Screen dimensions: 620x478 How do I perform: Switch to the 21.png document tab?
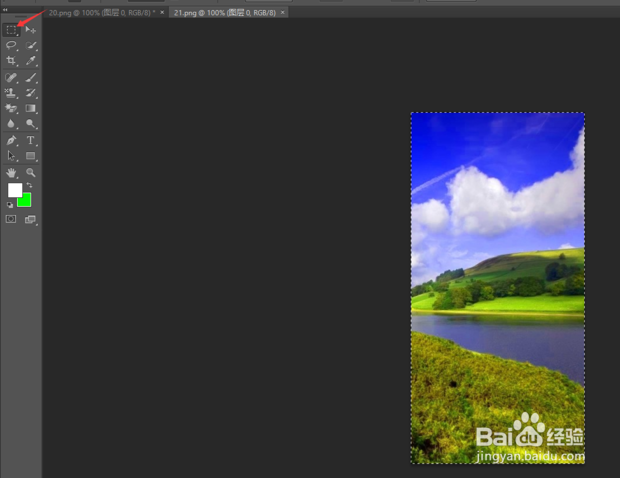pyautogui.click(x=225, y=13)
